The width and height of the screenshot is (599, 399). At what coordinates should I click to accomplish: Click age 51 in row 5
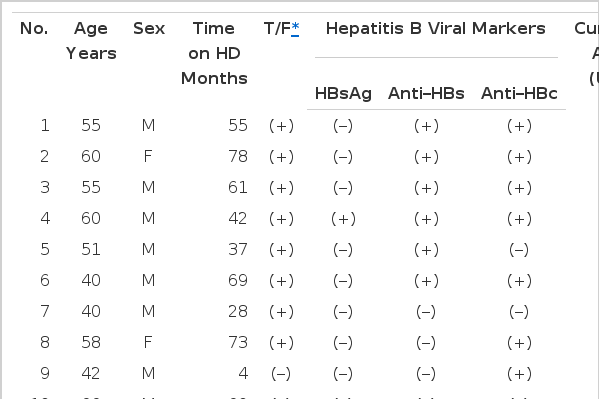tap(91, 249)
